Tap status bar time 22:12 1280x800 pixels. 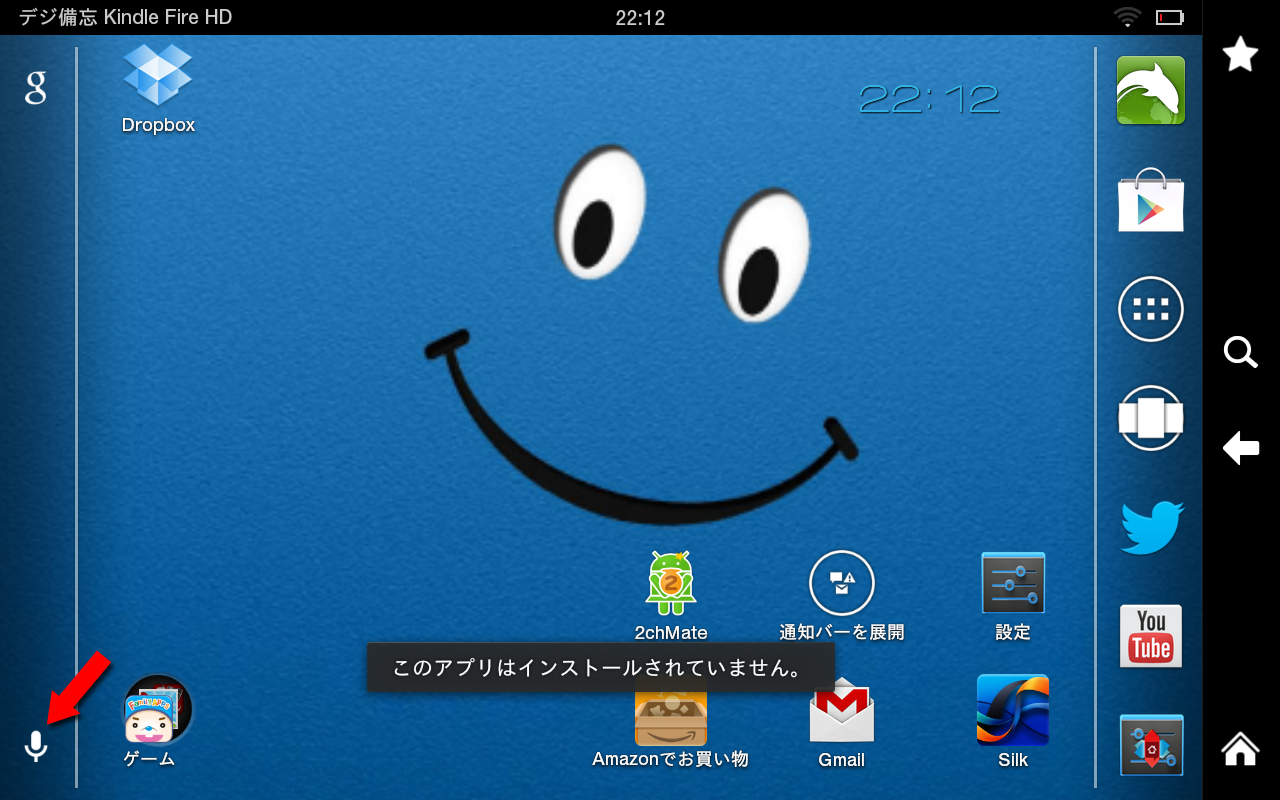coord(640,18)
